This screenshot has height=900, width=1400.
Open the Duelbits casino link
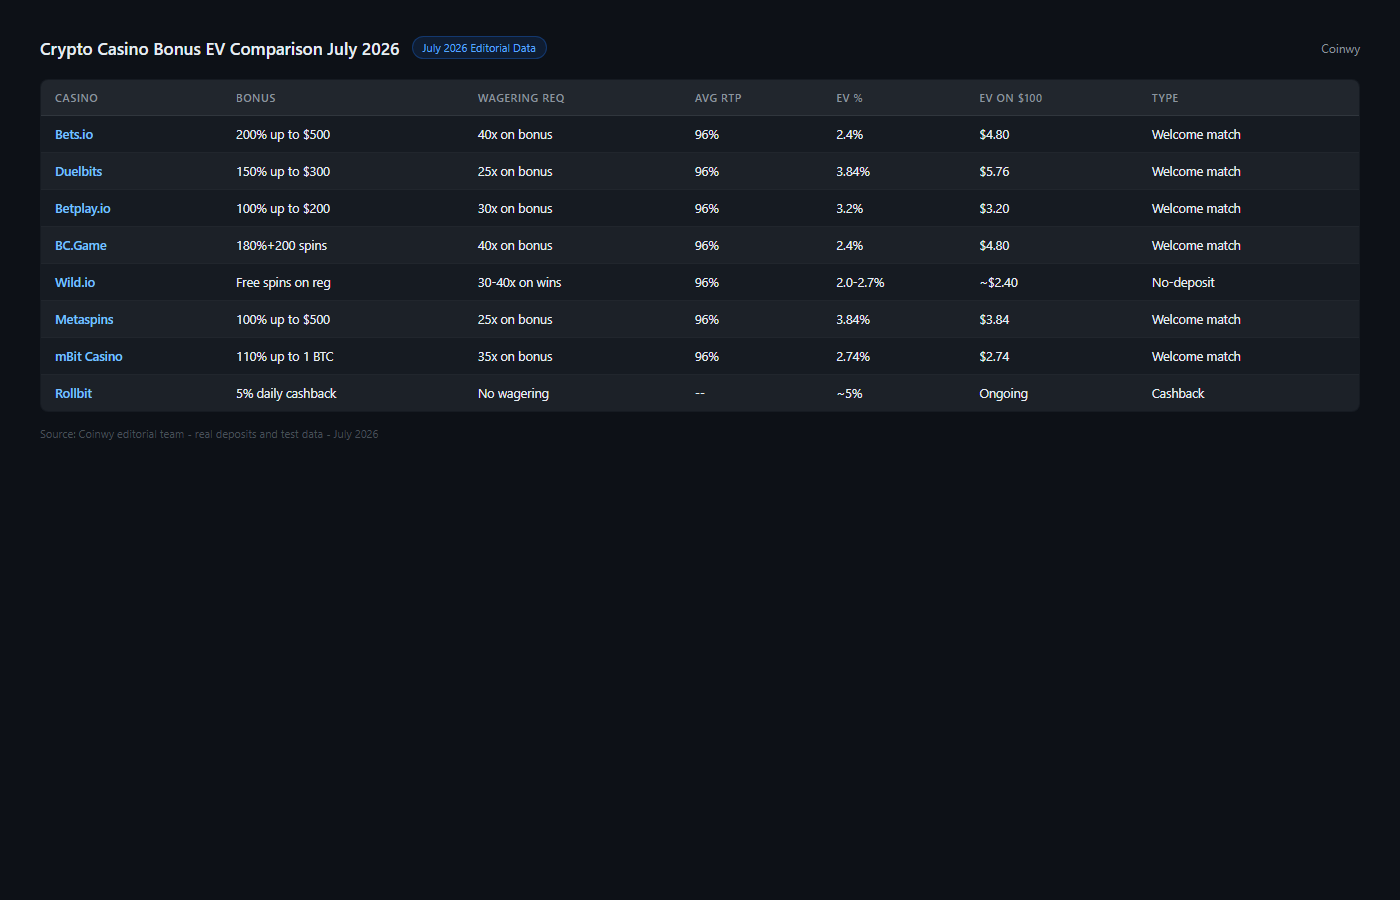click(x=79, y=172)
